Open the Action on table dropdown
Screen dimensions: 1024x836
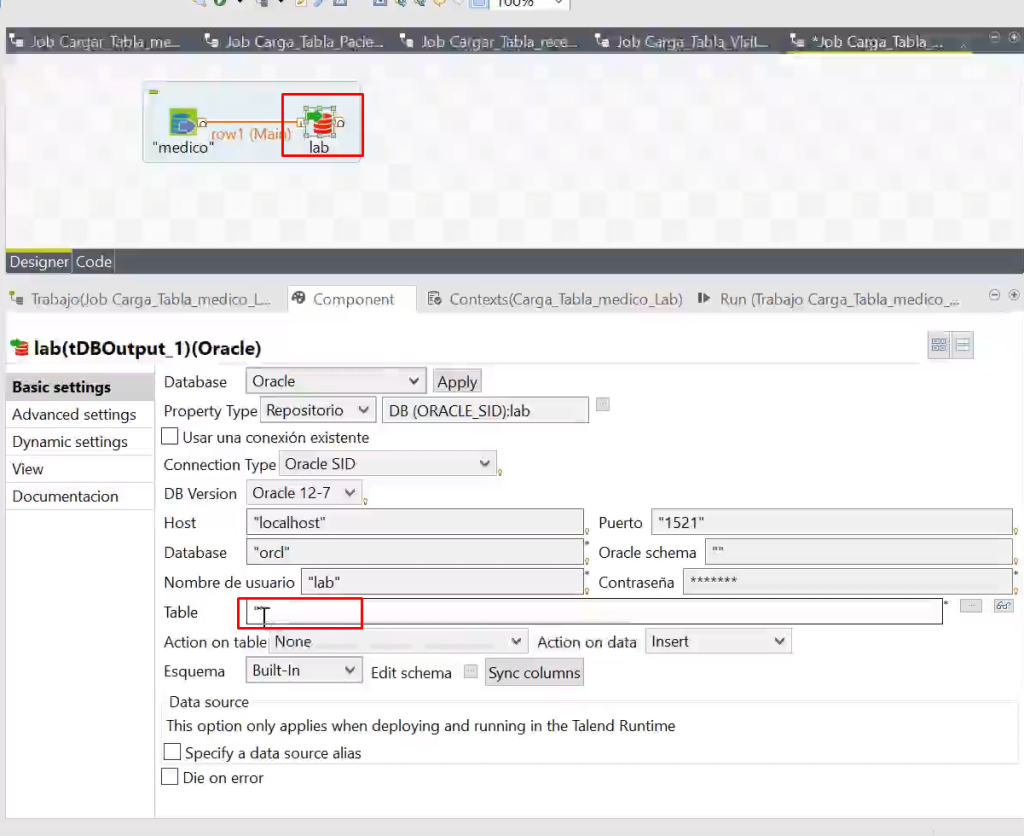point(398,641)
